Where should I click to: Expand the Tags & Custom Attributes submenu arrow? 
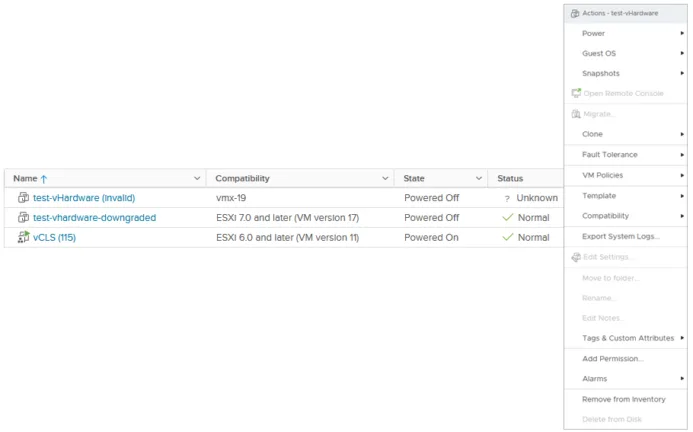[x=682, y=338]
